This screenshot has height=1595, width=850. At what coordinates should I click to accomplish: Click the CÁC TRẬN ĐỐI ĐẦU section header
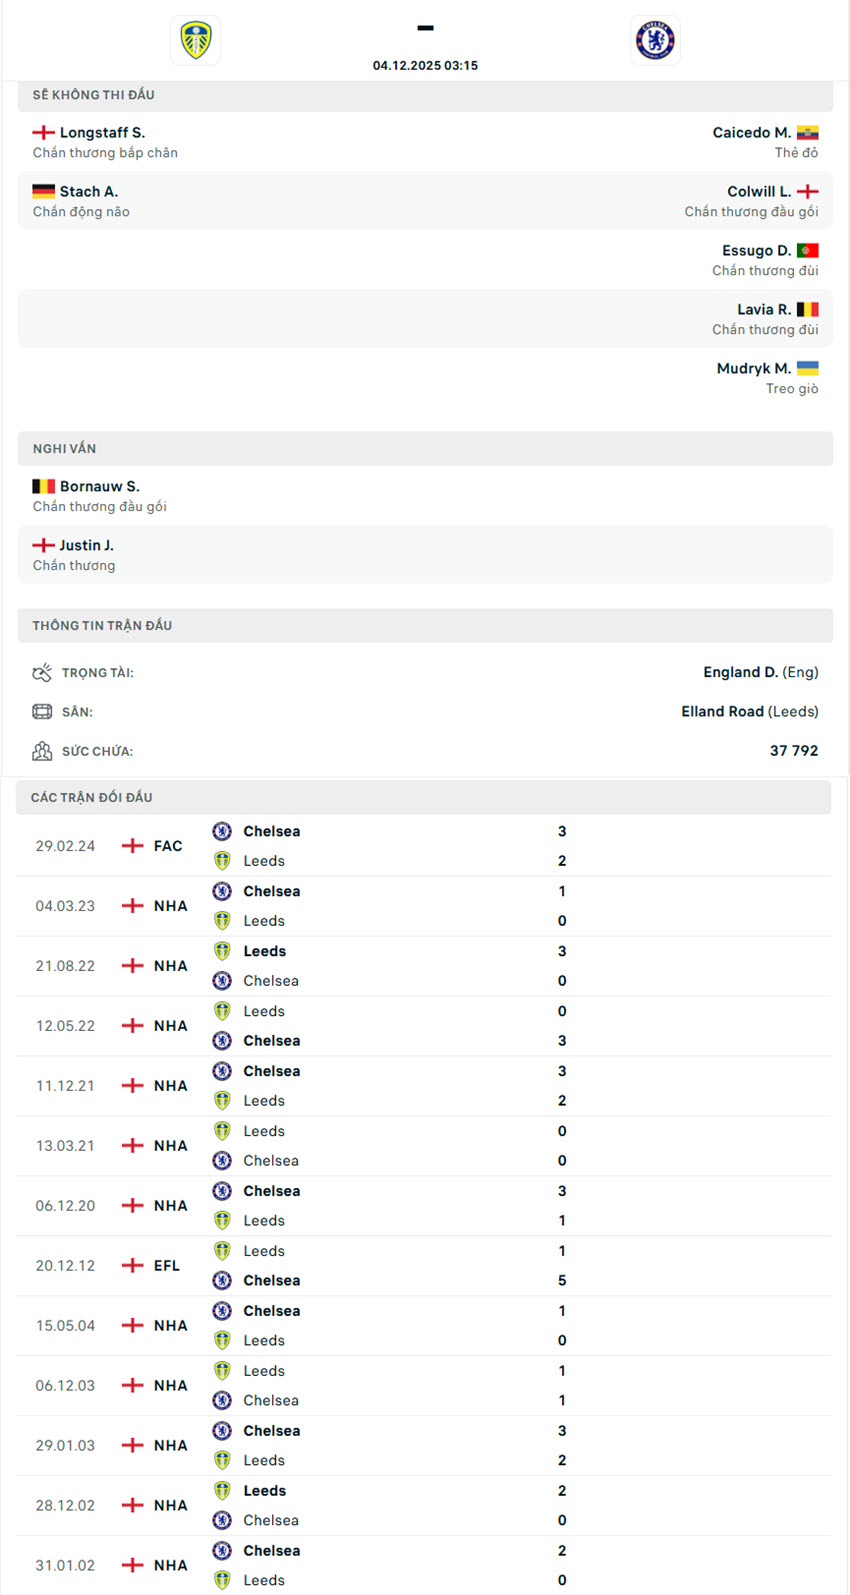(x=92, y=798)
